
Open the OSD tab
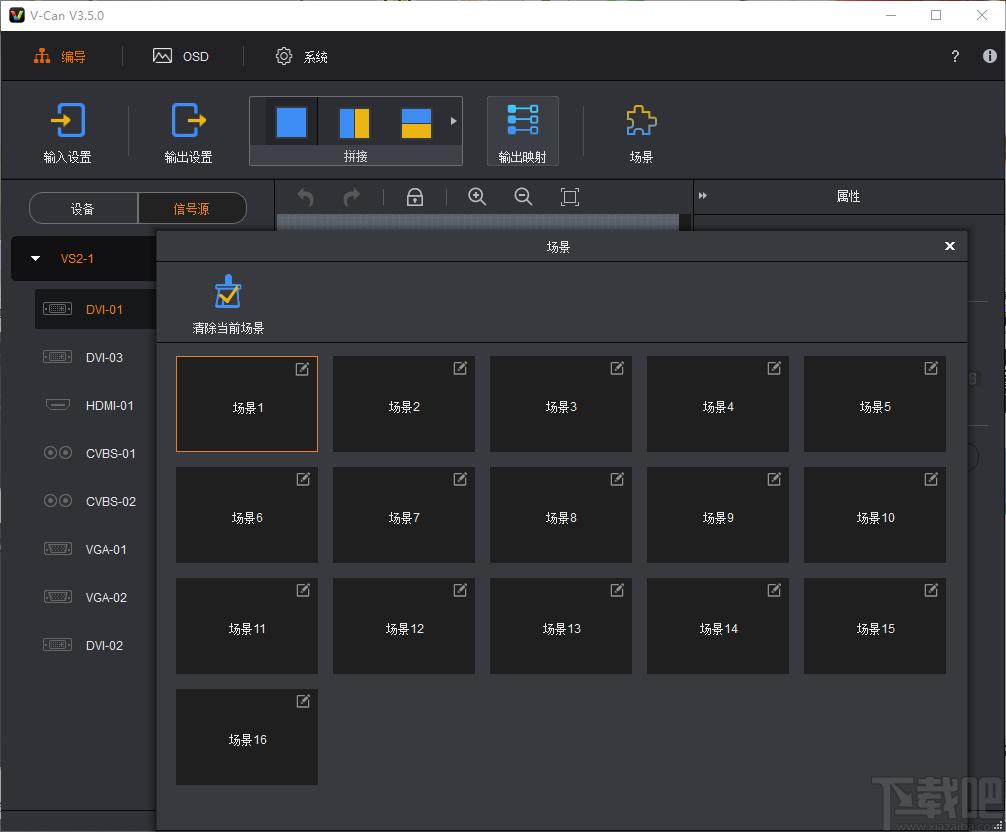181,56
